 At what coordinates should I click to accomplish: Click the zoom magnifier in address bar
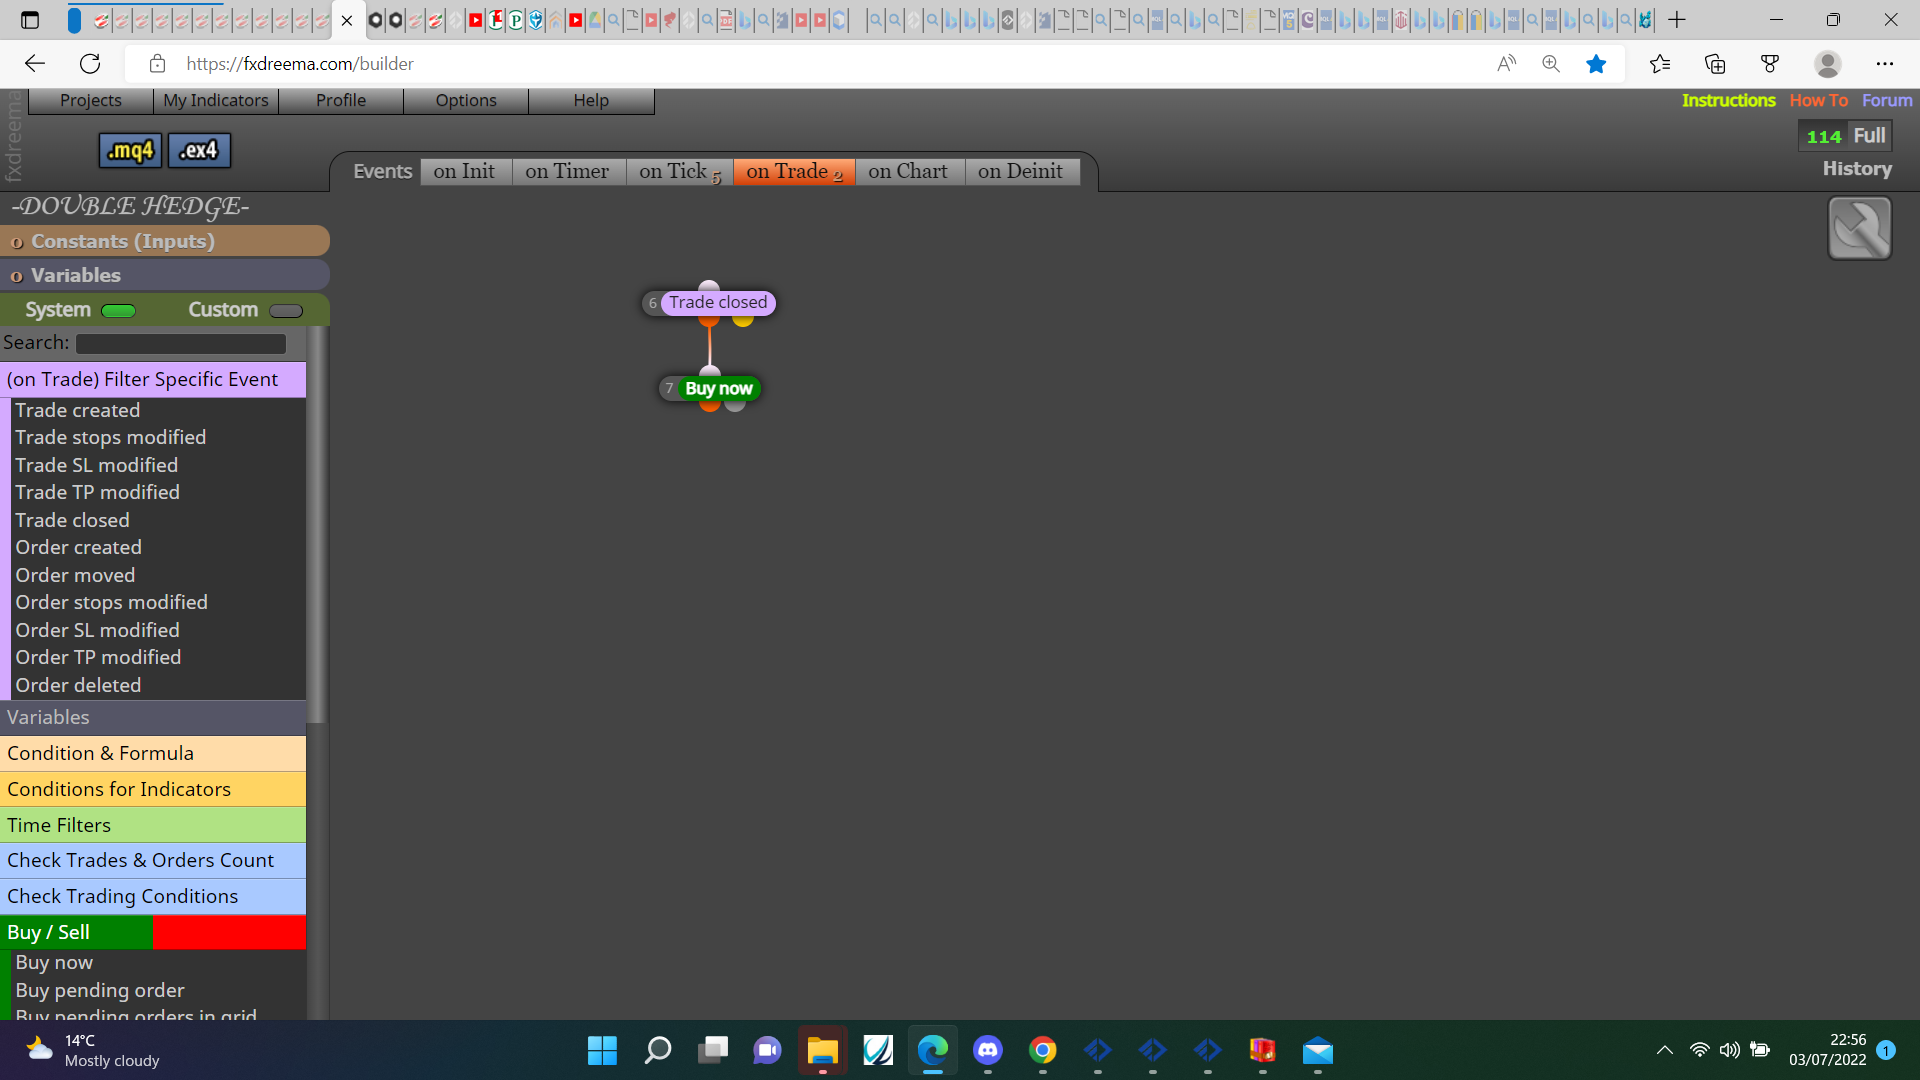click(x=1551, y=64)
